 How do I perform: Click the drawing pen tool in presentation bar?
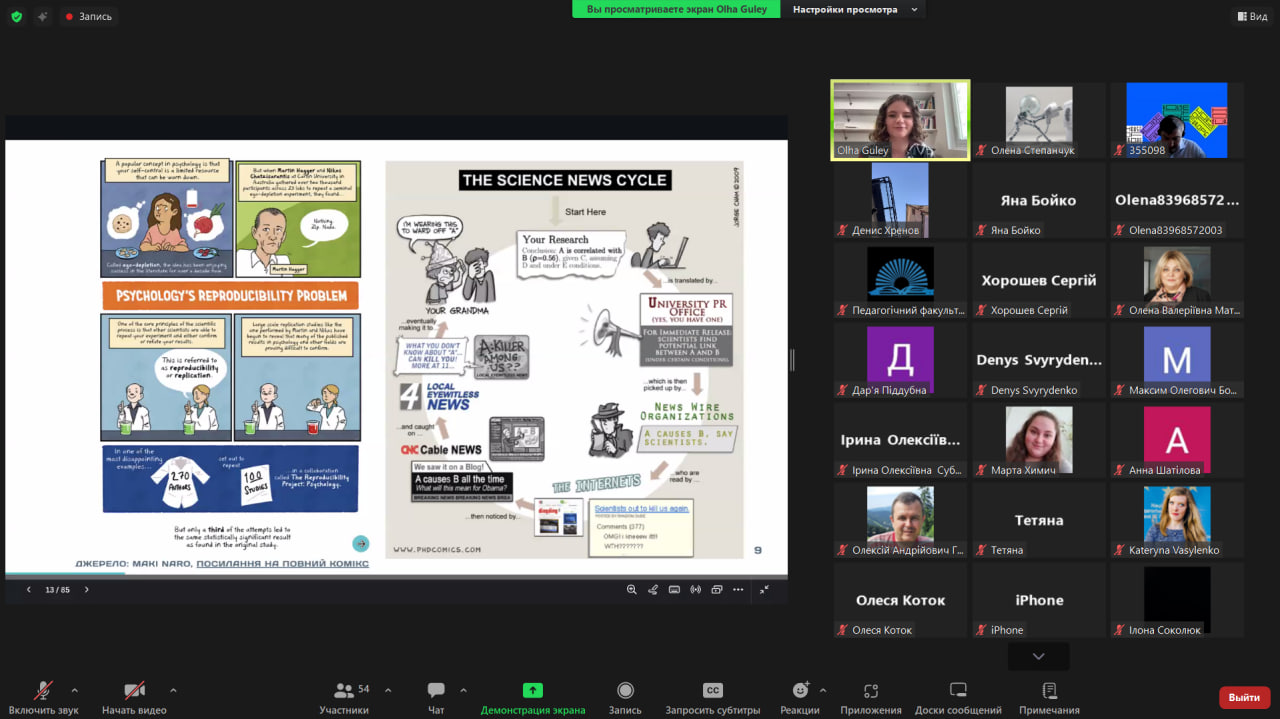[x=653, y=590]
